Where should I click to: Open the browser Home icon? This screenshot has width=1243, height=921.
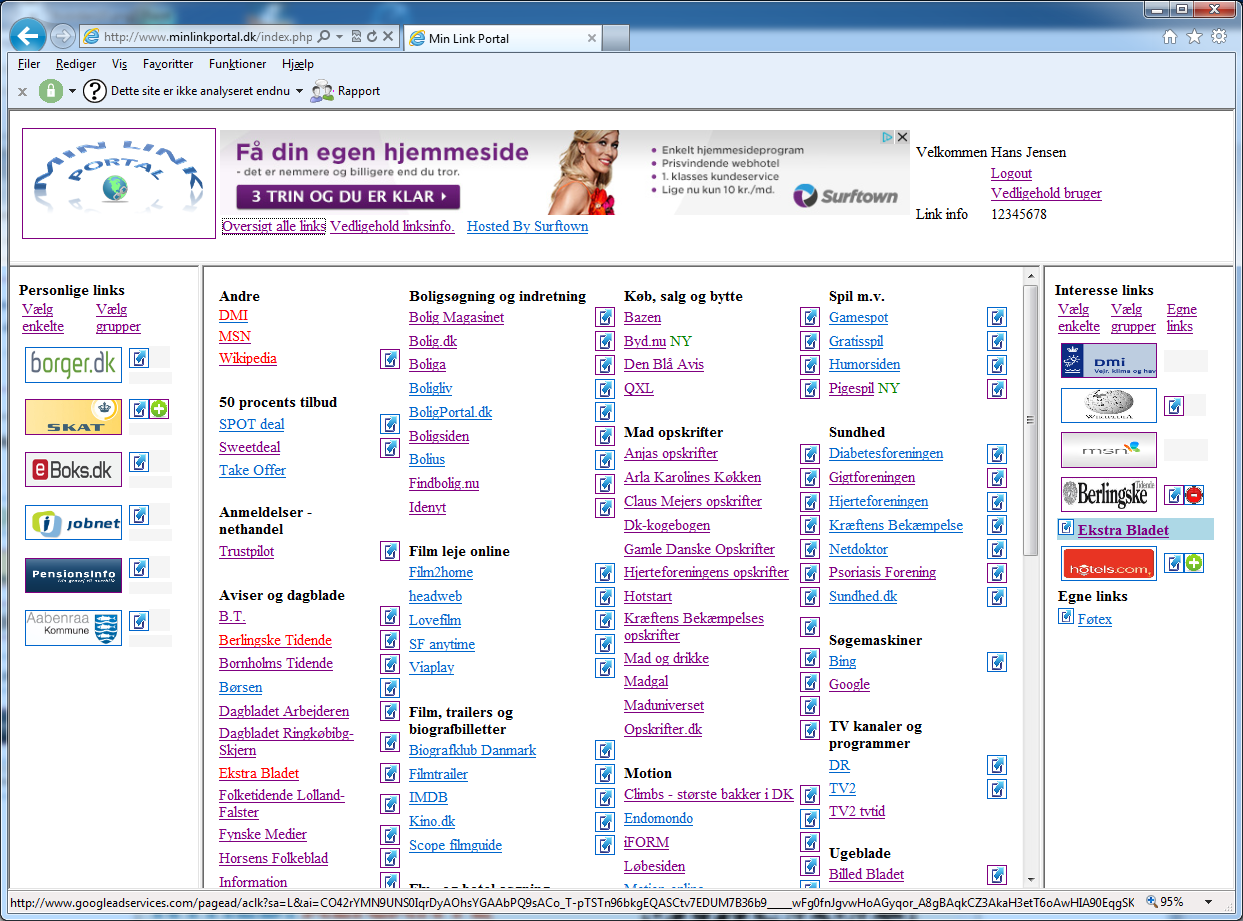tap(1170, 37)
